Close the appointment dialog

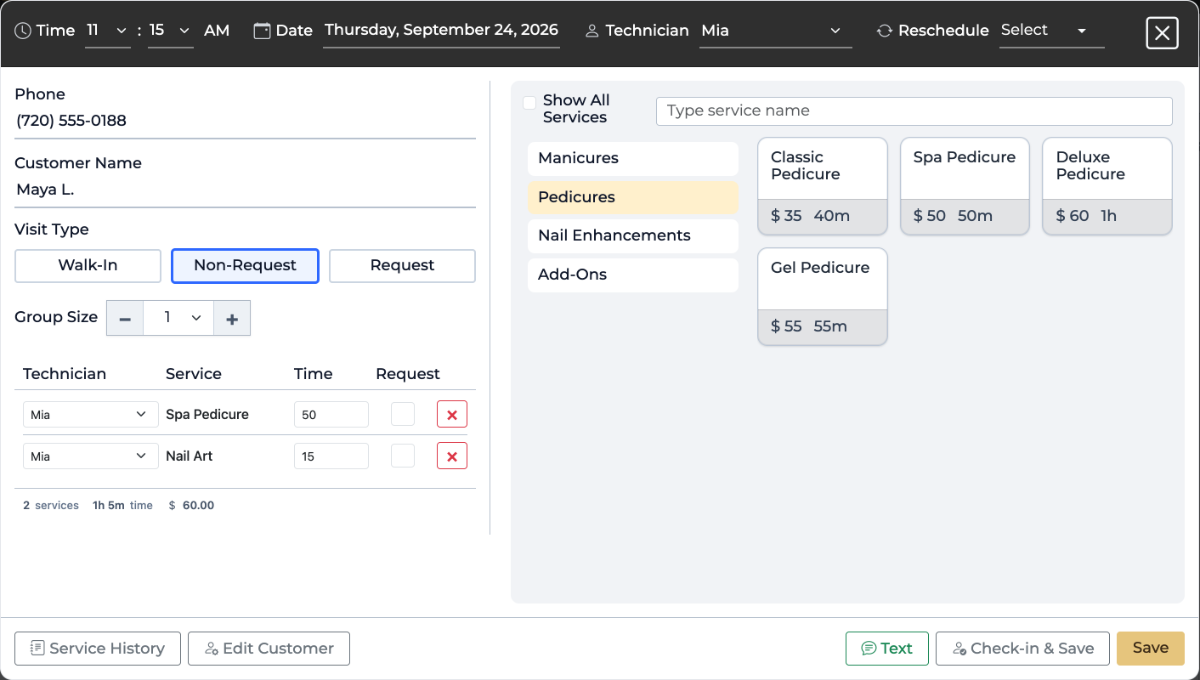pos(1162,33)
